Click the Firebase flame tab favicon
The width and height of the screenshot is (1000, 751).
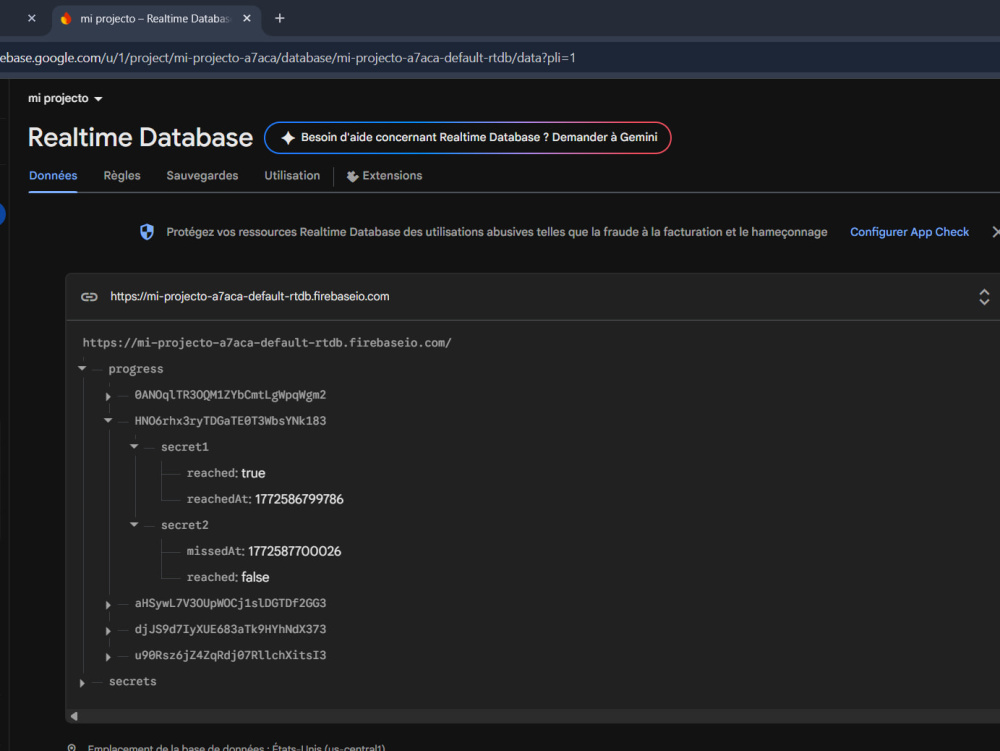tap(66, 18)
